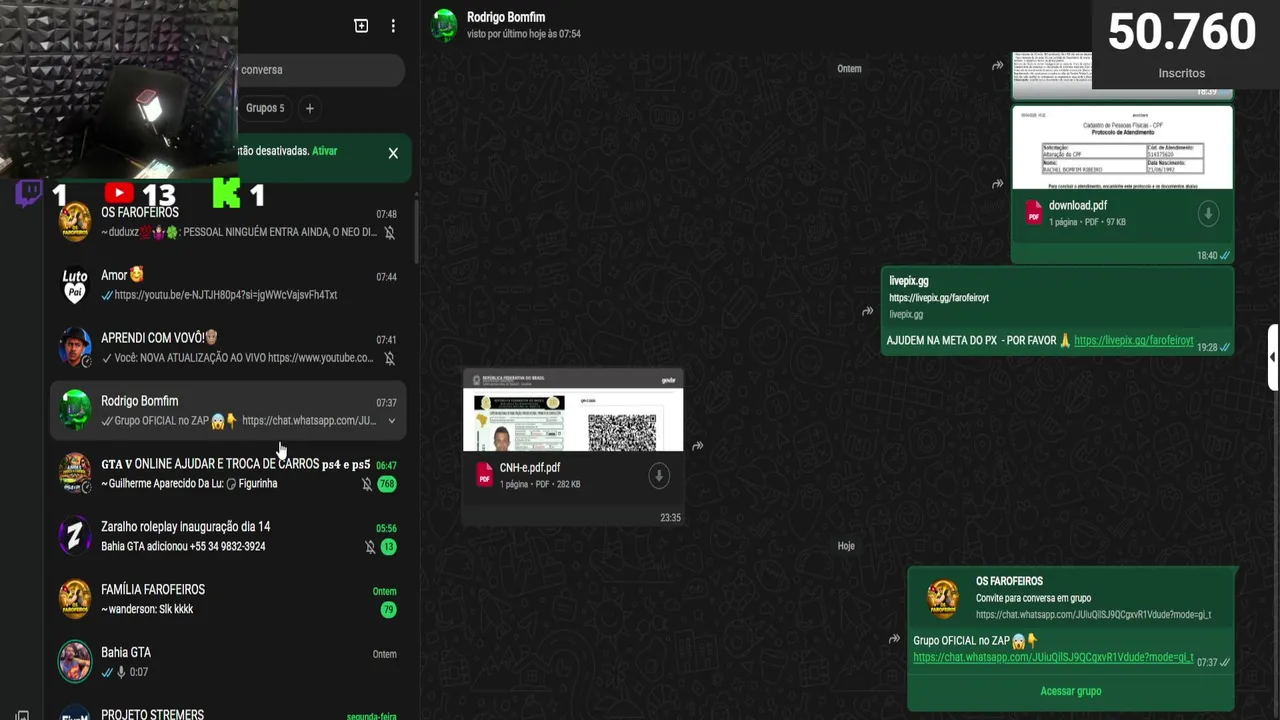Click the CNH-e.pdf file name

[530, 468]
